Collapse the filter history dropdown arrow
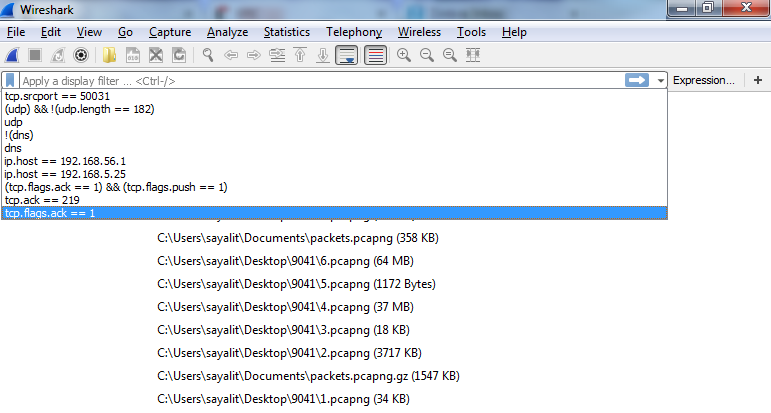This screenshot has width=771, height=413. coord(660,81)
